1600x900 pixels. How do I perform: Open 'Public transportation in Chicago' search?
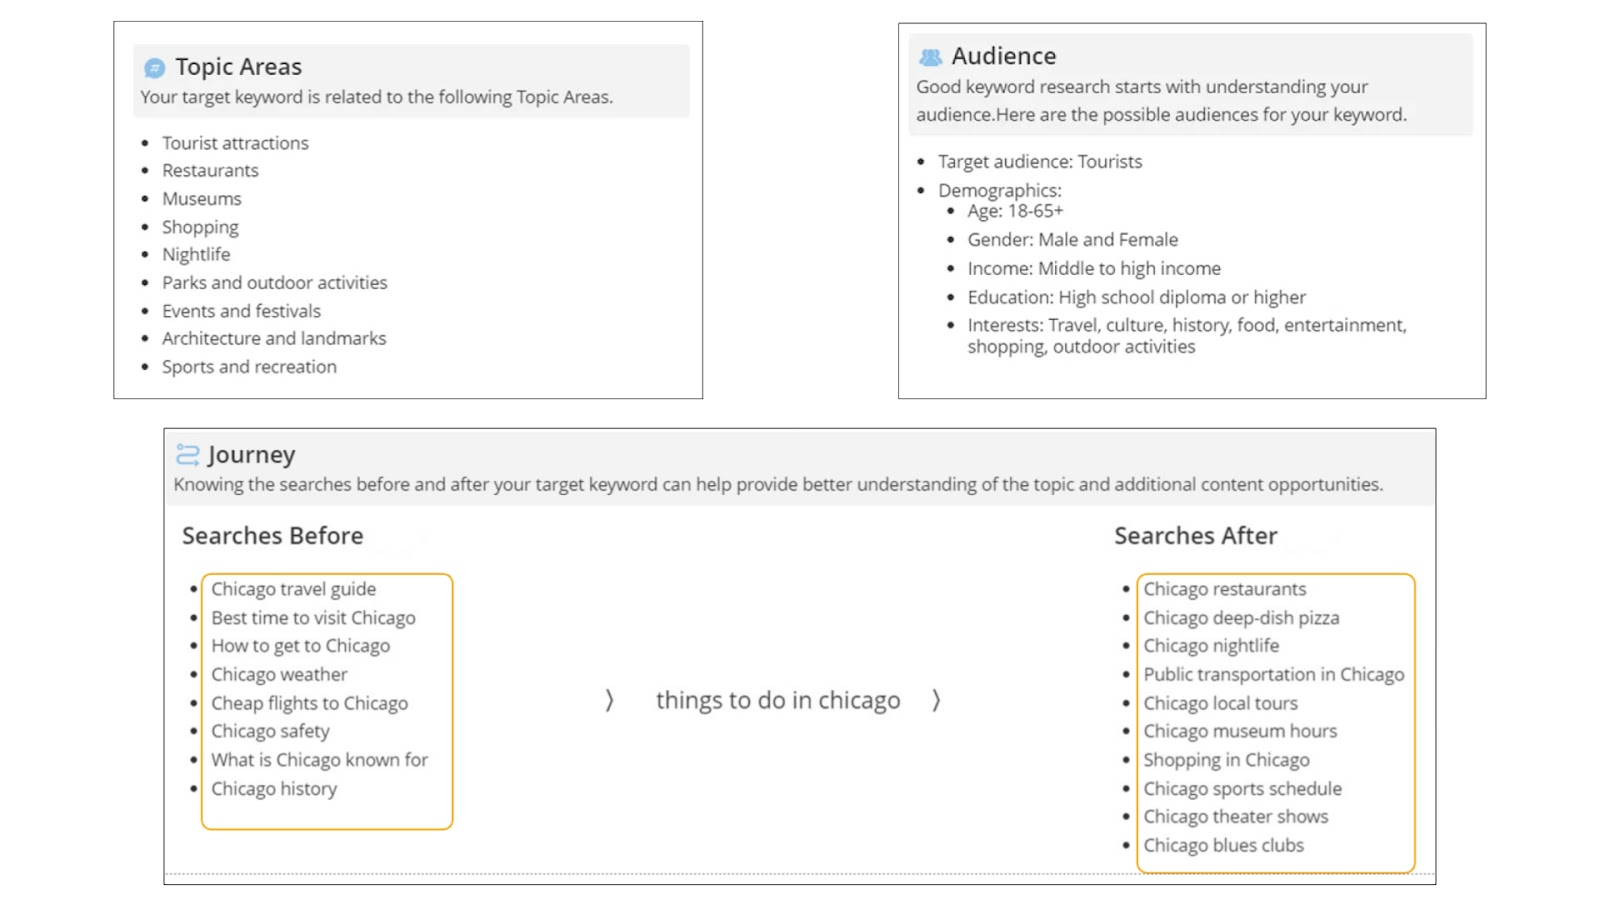pos(1273,675)
